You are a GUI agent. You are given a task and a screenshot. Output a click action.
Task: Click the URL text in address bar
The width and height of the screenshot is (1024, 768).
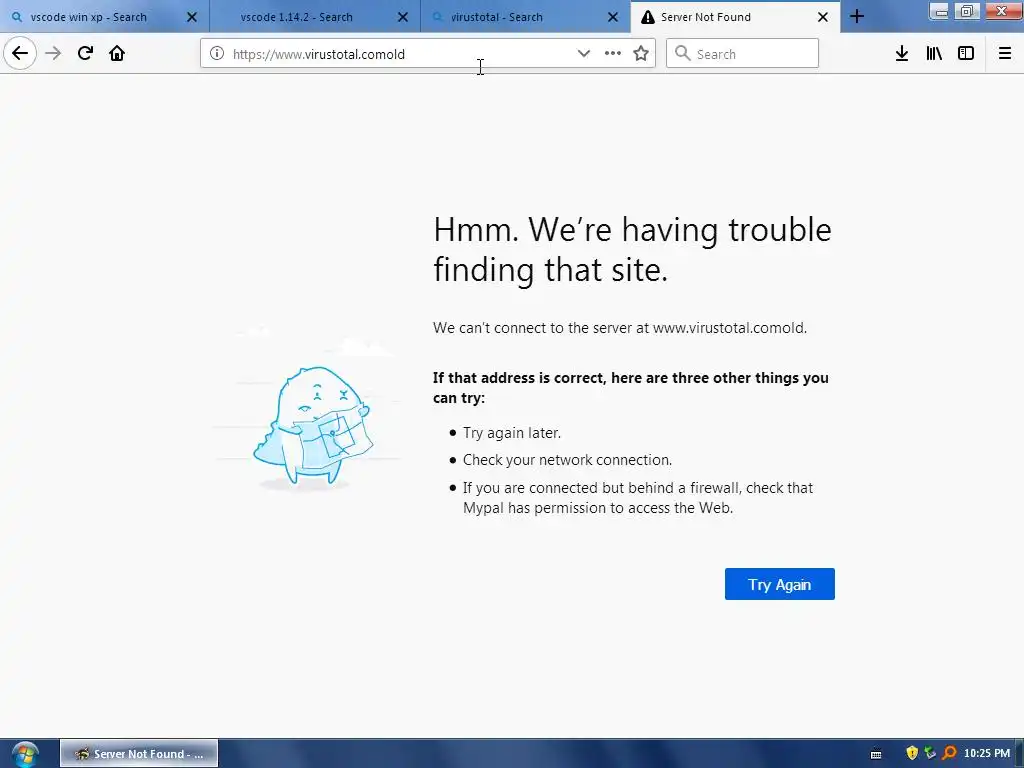319,54
